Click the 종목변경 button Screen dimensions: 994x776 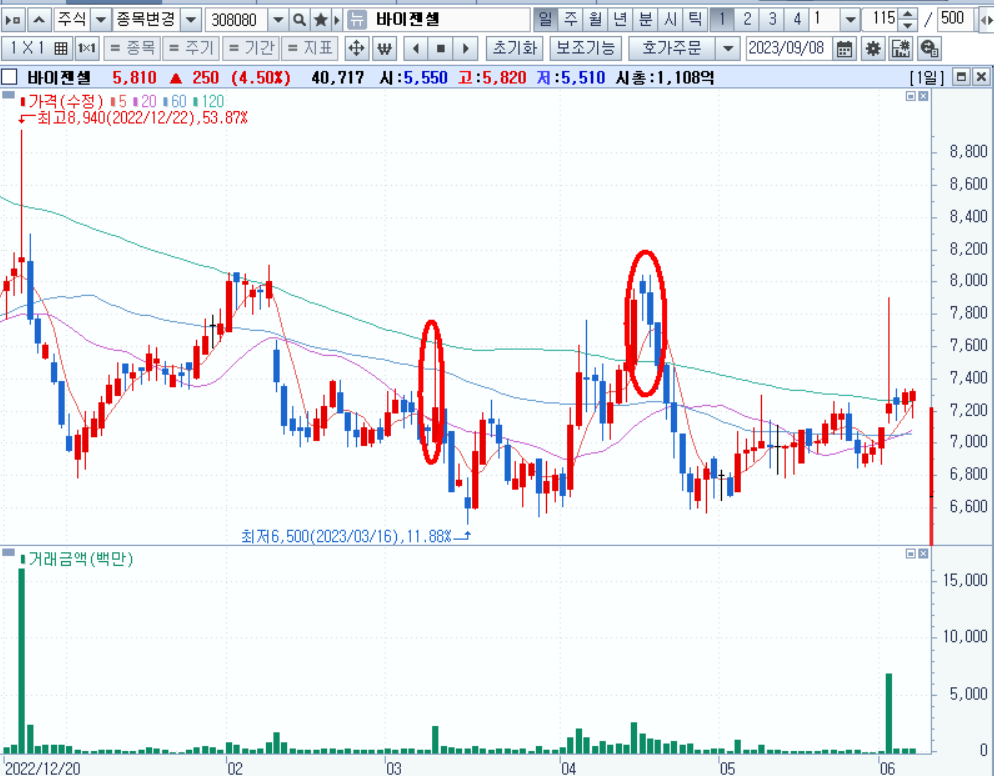146,20
